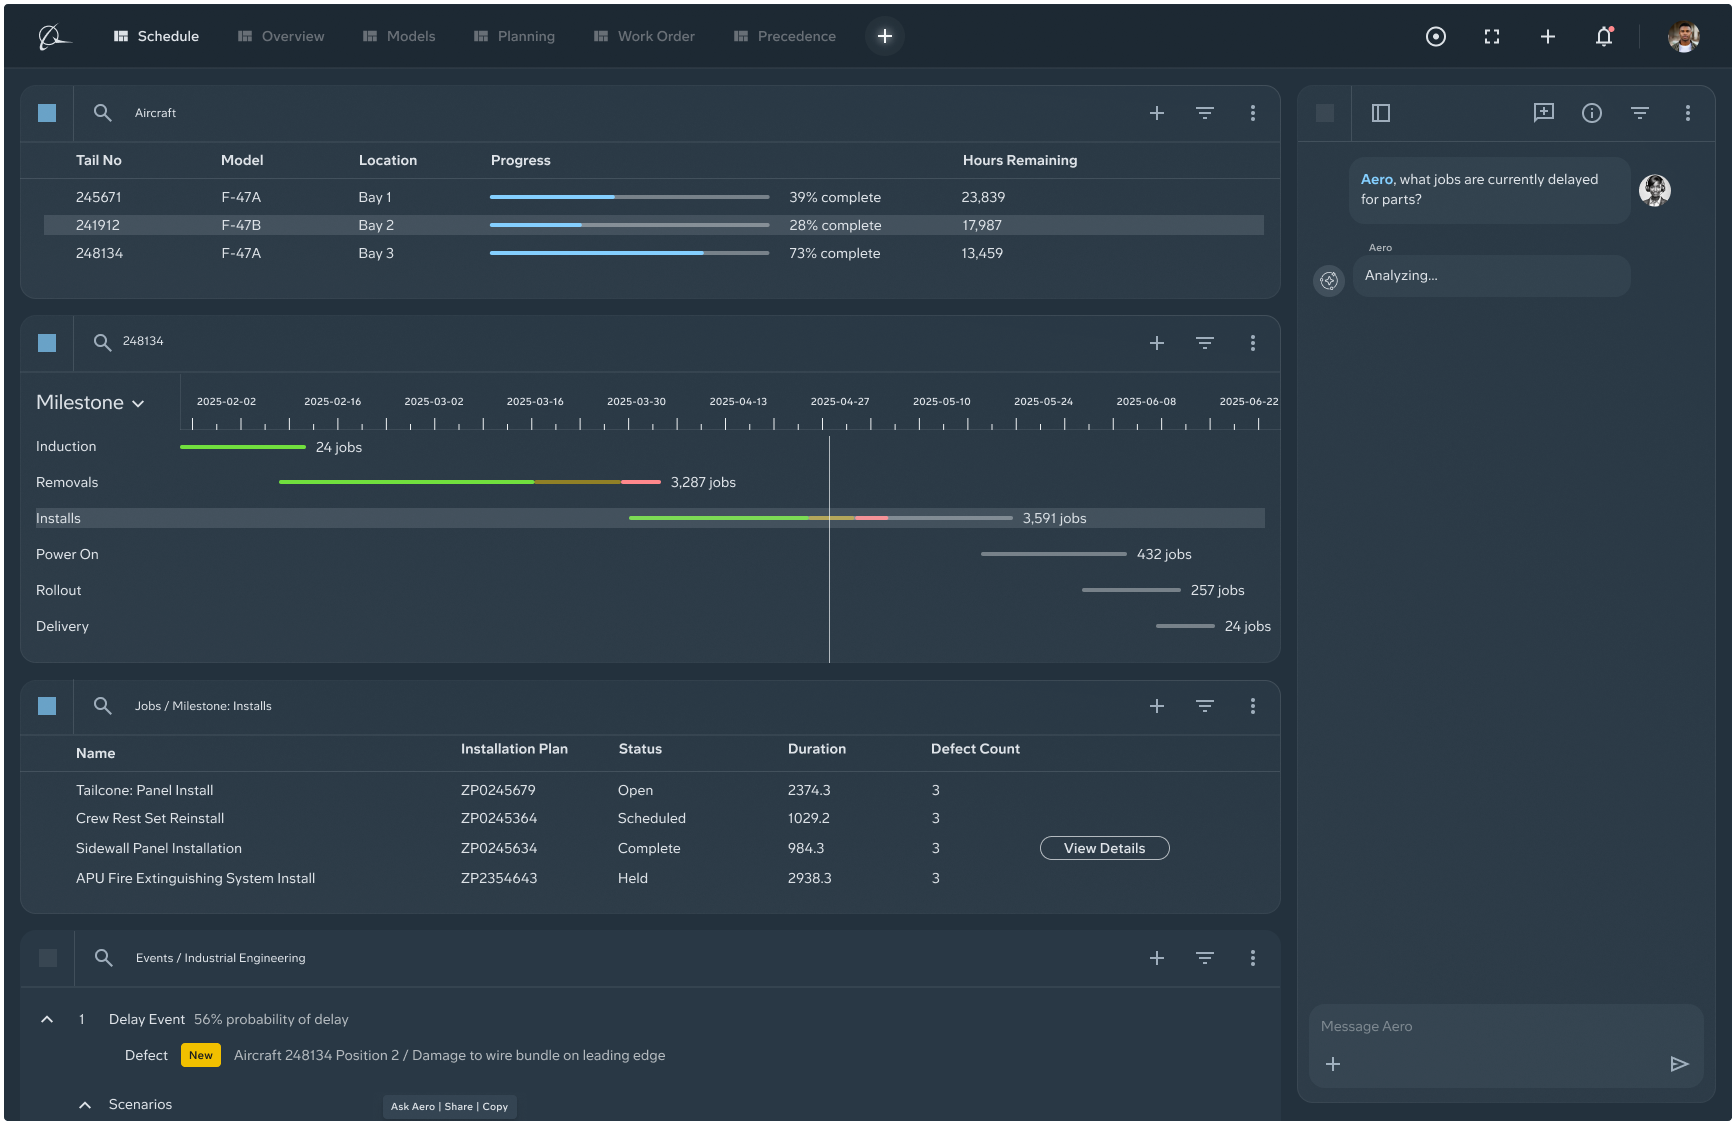Go to the Precedence tab
1736x1125 pixels.
coord(785,36)
